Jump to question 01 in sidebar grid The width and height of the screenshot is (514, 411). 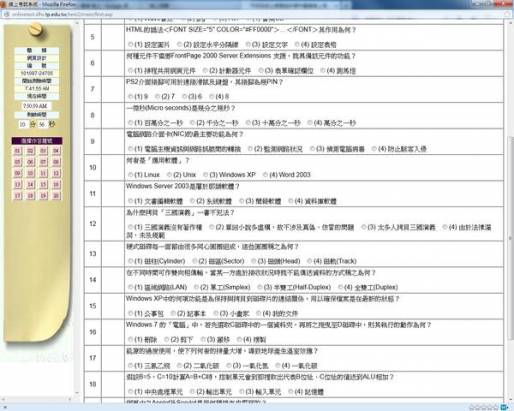click(18, 151)
